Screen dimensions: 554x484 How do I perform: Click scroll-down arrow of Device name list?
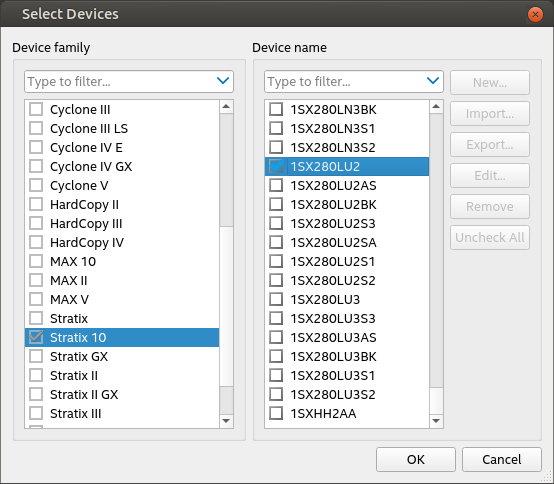point(436,421)
